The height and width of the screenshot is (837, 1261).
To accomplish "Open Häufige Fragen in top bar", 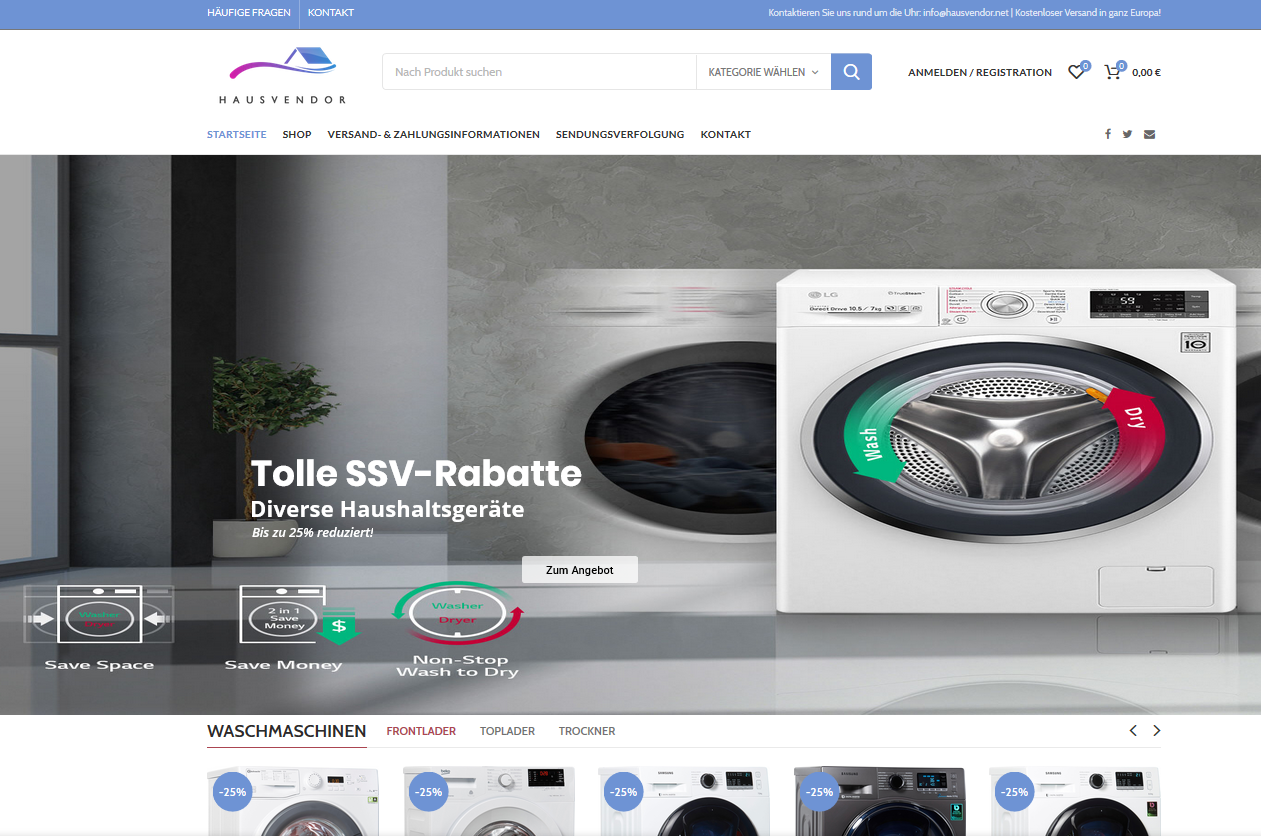I will click(249, 13).
